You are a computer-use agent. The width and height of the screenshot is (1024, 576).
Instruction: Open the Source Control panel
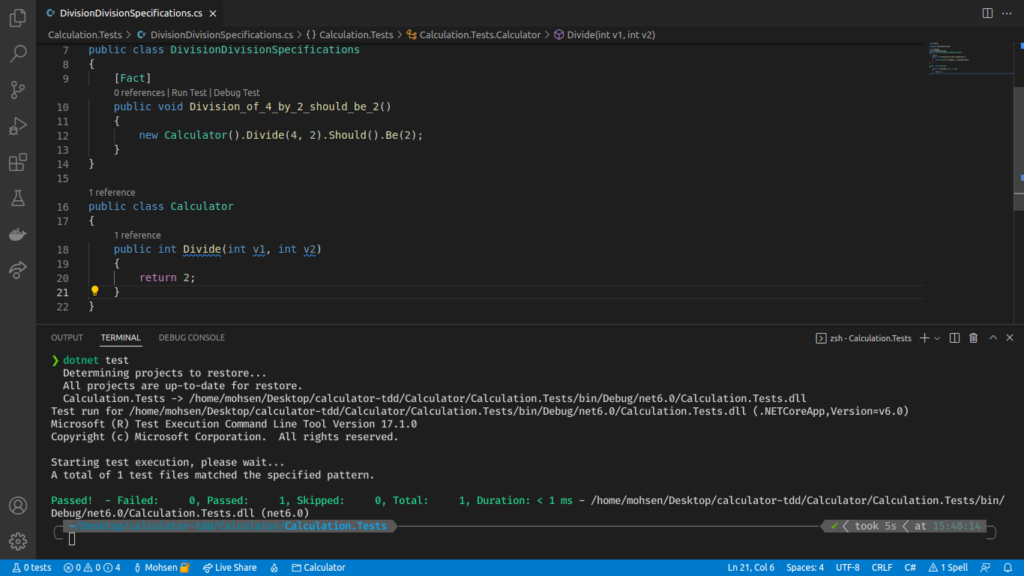click(x=16, y=89)
